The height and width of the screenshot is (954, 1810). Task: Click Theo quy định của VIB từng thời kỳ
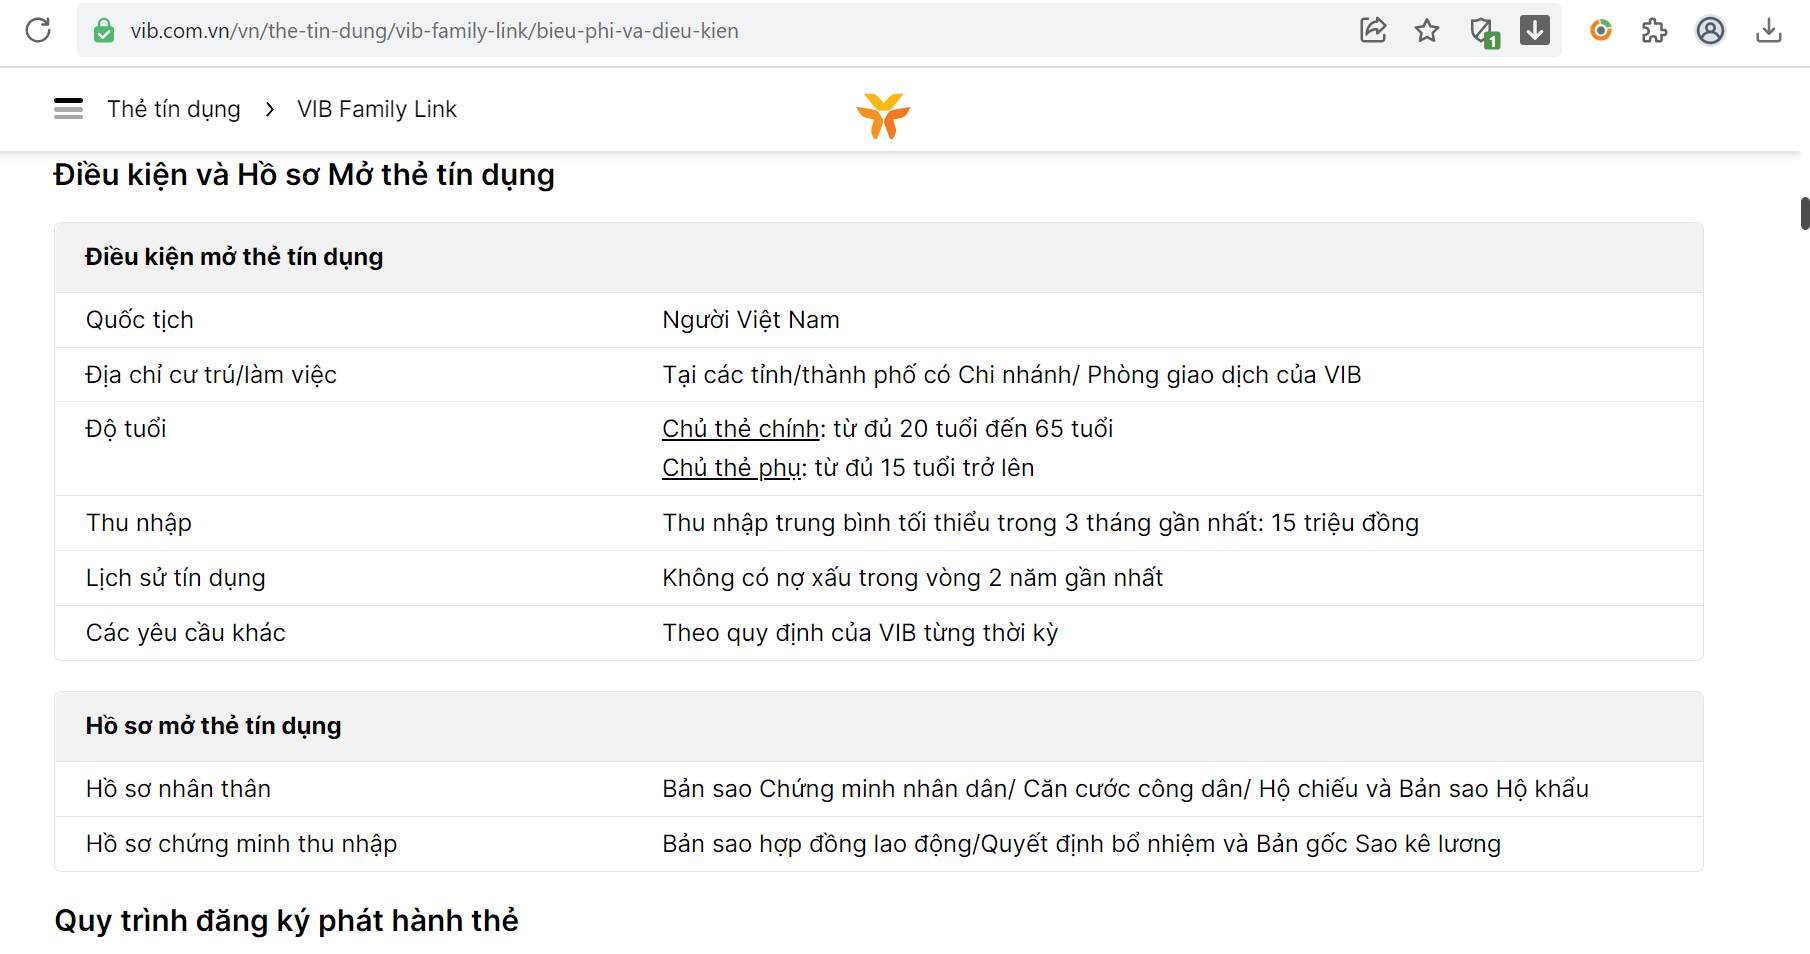click(x=860, y=633)
